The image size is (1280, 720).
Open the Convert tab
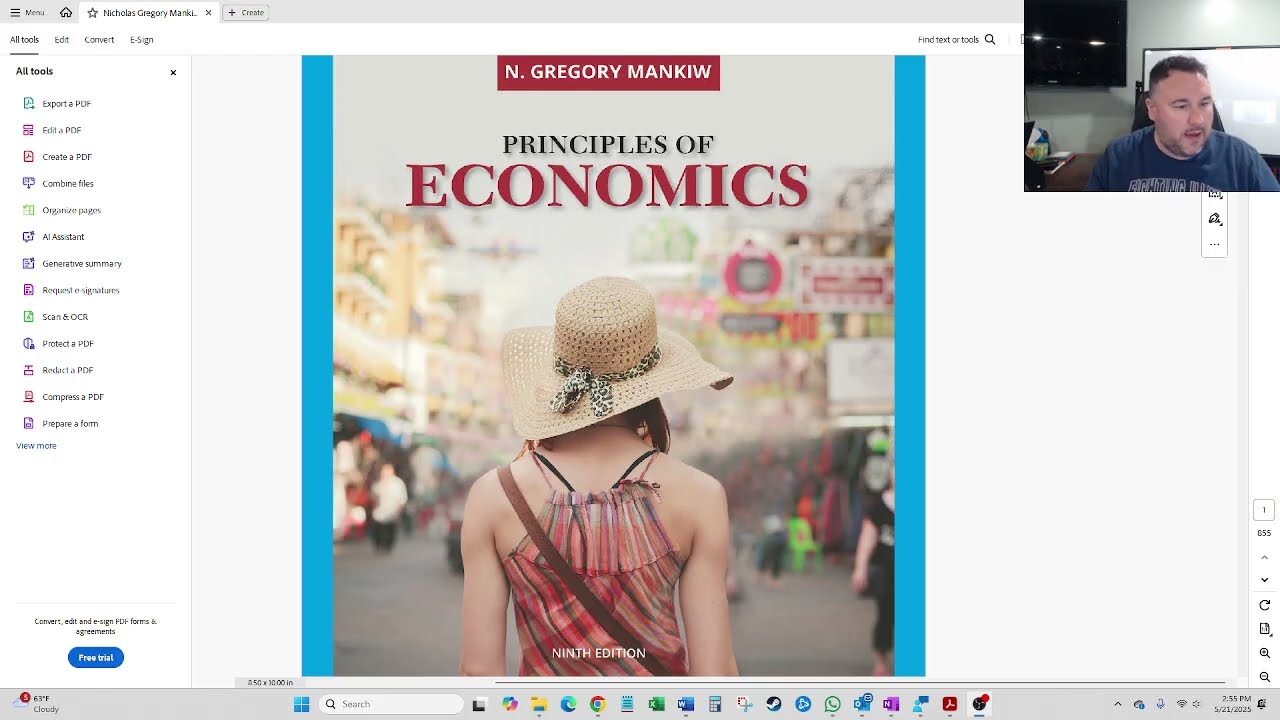point(99,40)
